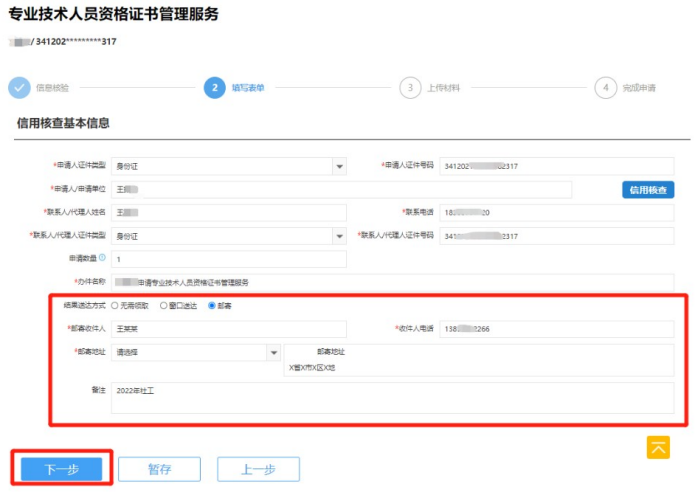The width and height of the screenshot is (700, 500).
Task: Go back with the 上一步 button
Action: coord(258,469)
